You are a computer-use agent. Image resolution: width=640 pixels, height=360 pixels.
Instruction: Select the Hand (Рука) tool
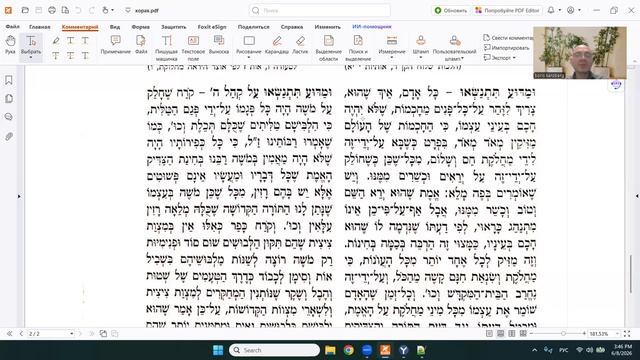pyautogui.click(x=10, y=44)
